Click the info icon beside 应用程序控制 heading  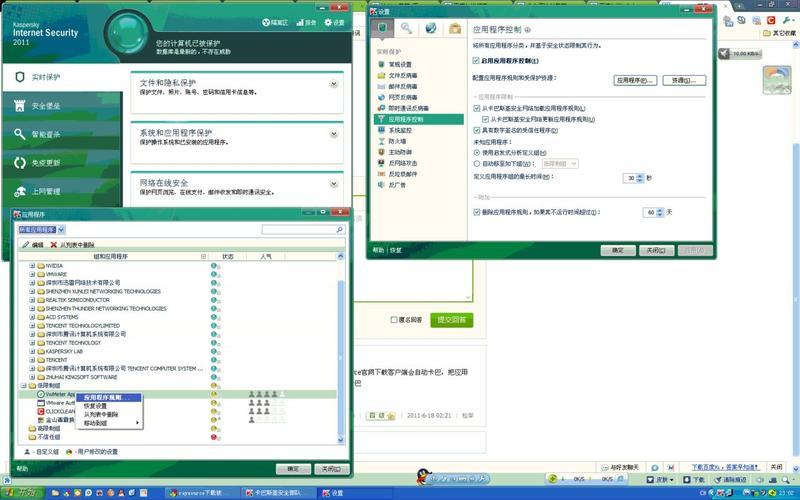click(x=528, y=30)
